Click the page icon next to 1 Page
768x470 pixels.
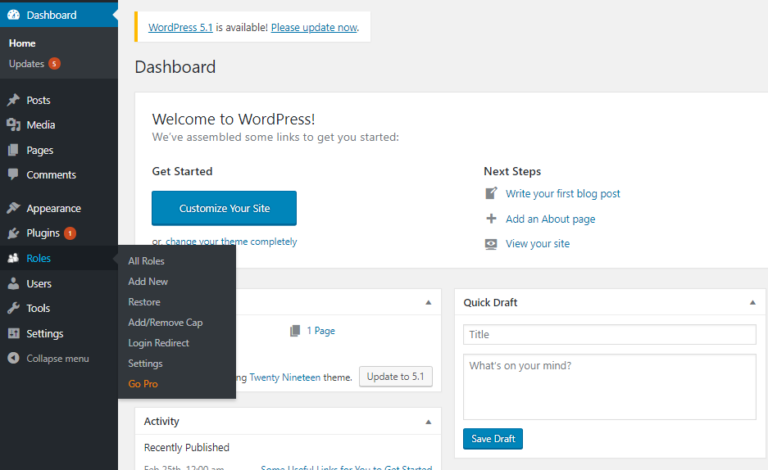(295, 331)
